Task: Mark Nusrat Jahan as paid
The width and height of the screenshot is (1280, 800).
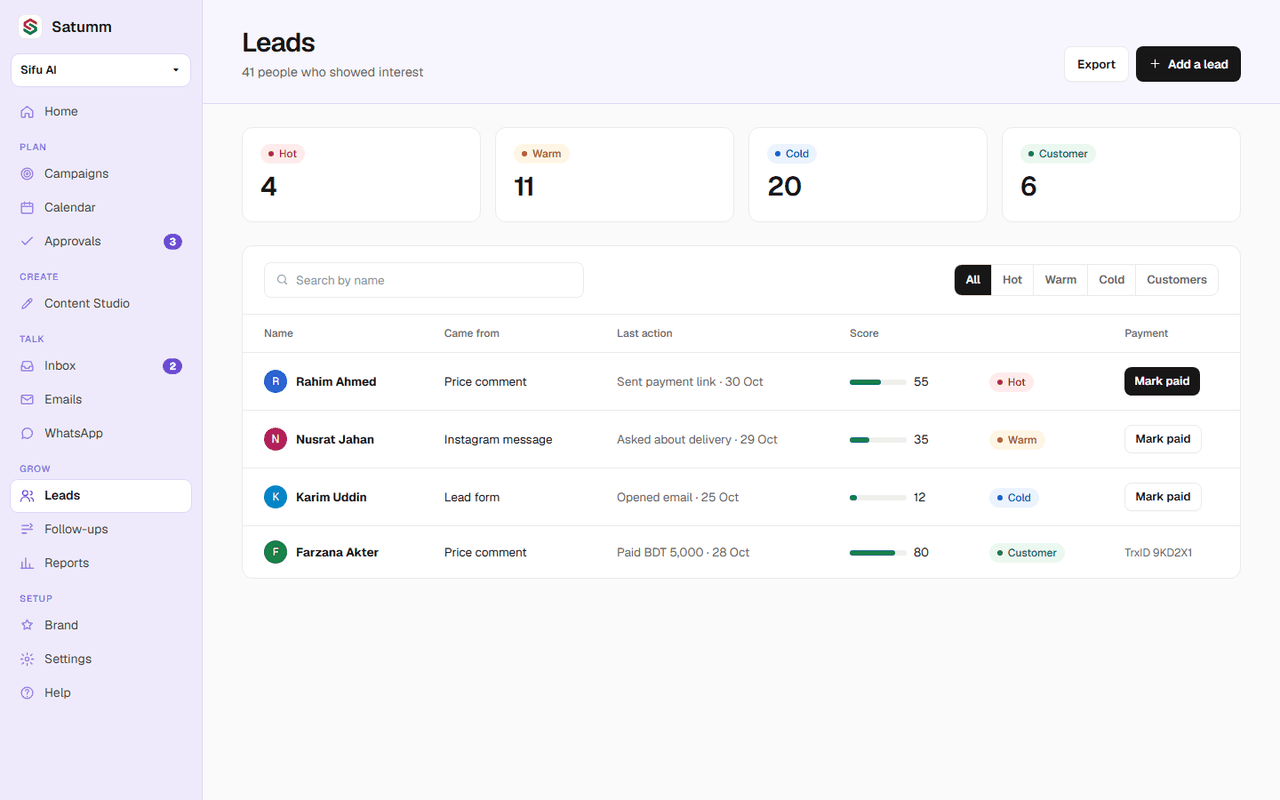Action: pyautogui.click(x=1163, y=439)
